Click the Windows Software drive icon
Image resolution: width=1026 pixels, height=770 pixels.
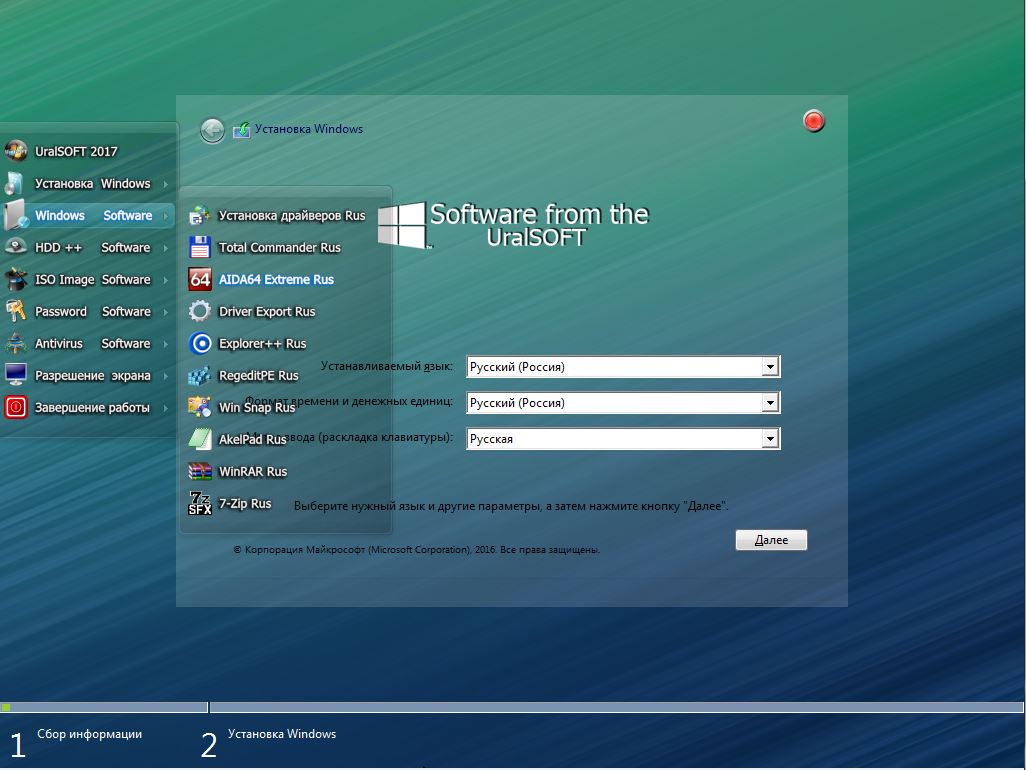[x=16, y=215]
